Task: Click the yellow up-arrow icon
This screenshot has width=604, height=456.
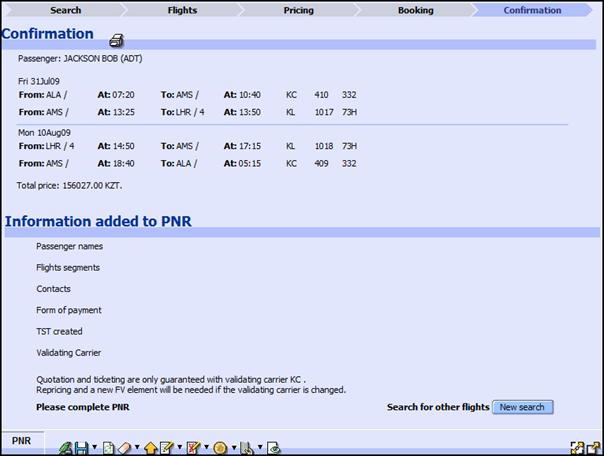Action: [150, 448]
